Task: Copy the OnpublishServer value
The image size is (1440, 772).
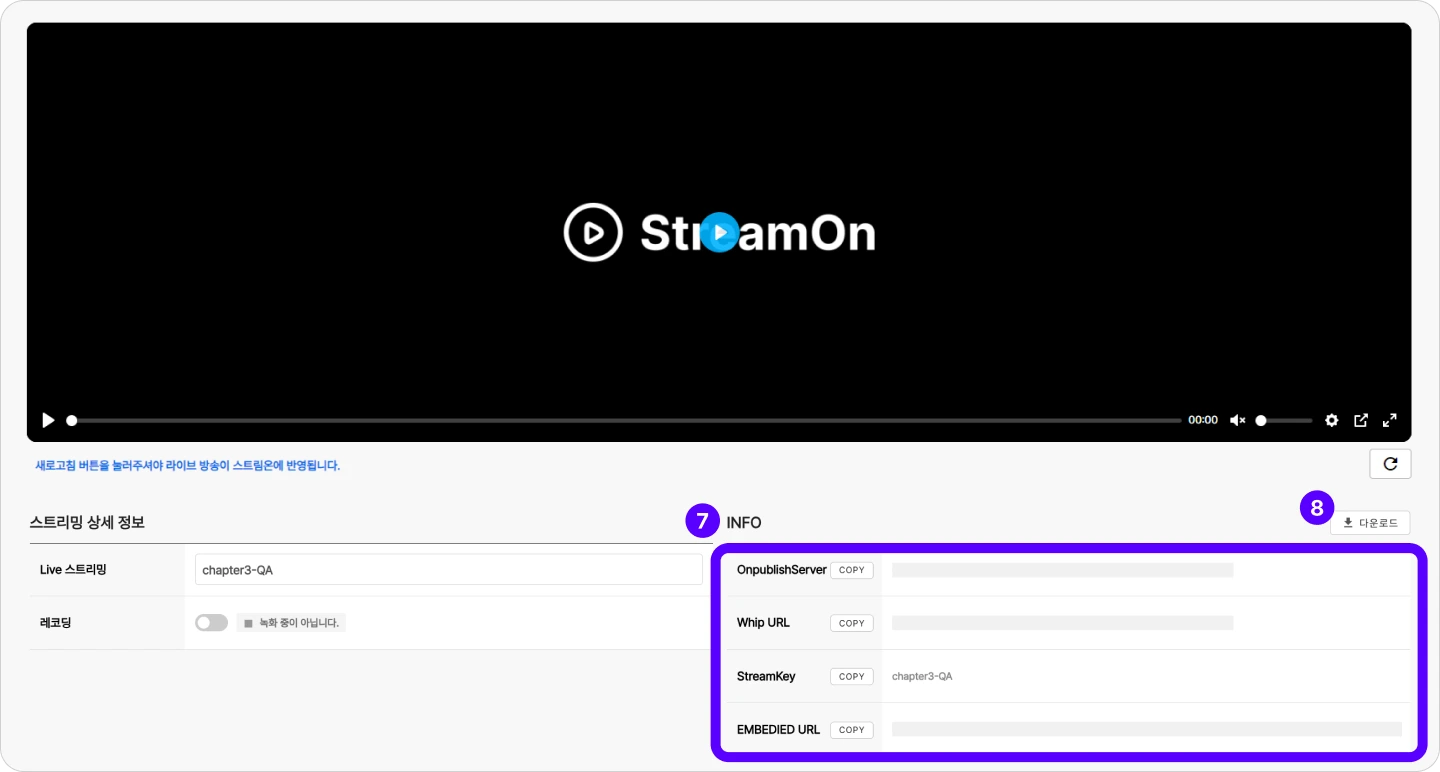Action: tap(852, 570)
